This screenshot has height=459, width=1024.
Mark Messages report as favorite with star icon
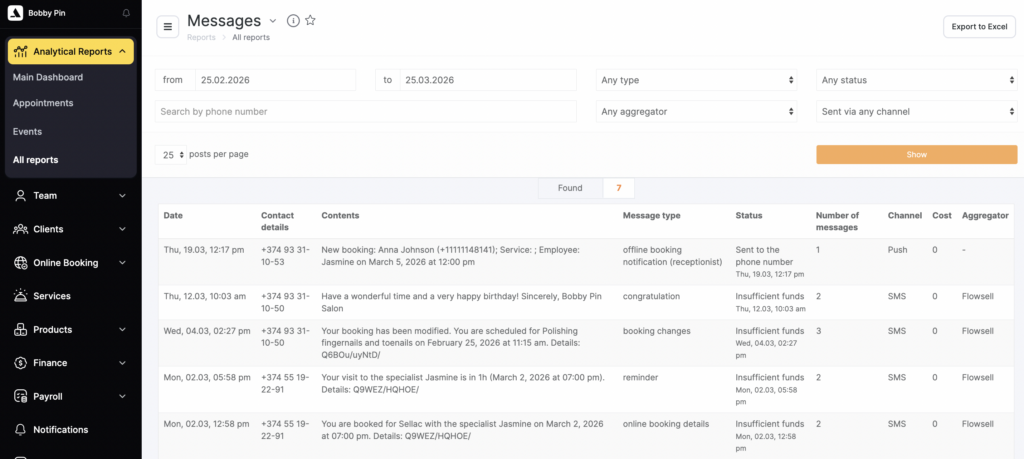[x=310, y=21]
